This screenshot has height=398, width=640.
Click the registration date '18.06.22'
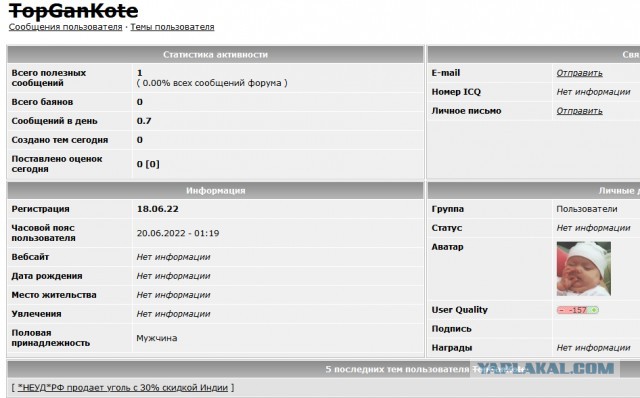[x=158, y=209]
